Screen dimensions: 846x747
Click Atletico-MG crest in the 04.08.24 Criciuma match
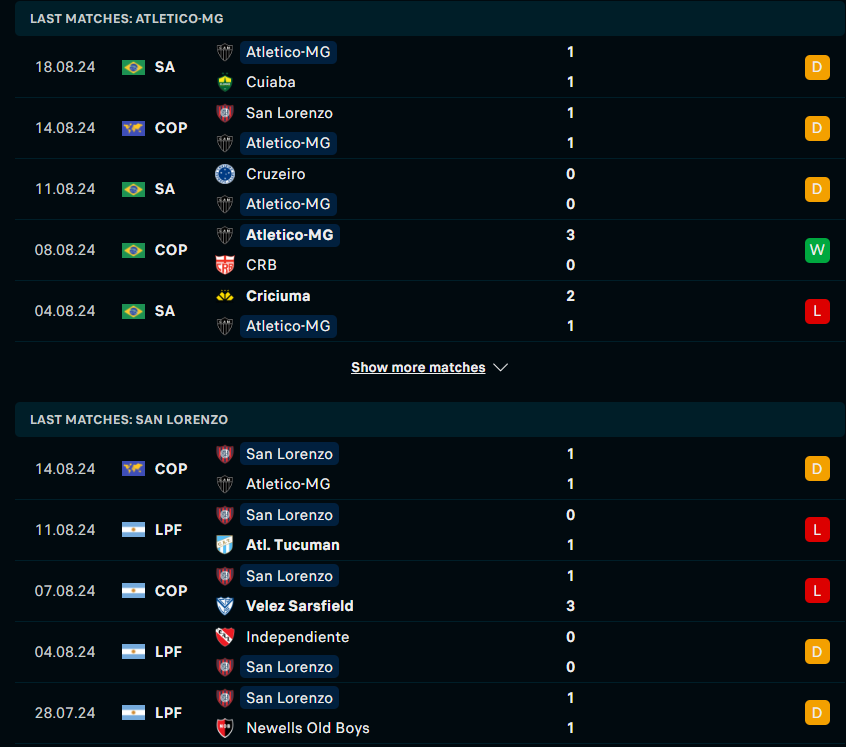224,326
